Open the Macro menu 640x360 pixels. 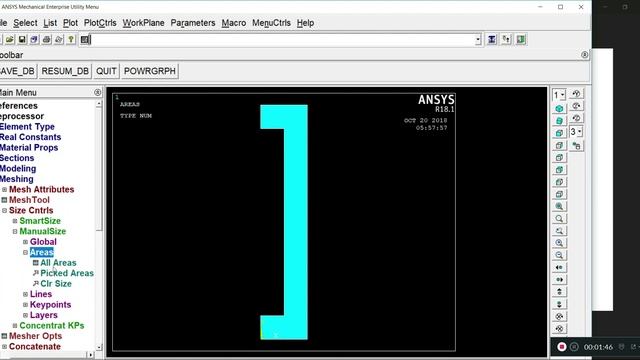[234, 23]
